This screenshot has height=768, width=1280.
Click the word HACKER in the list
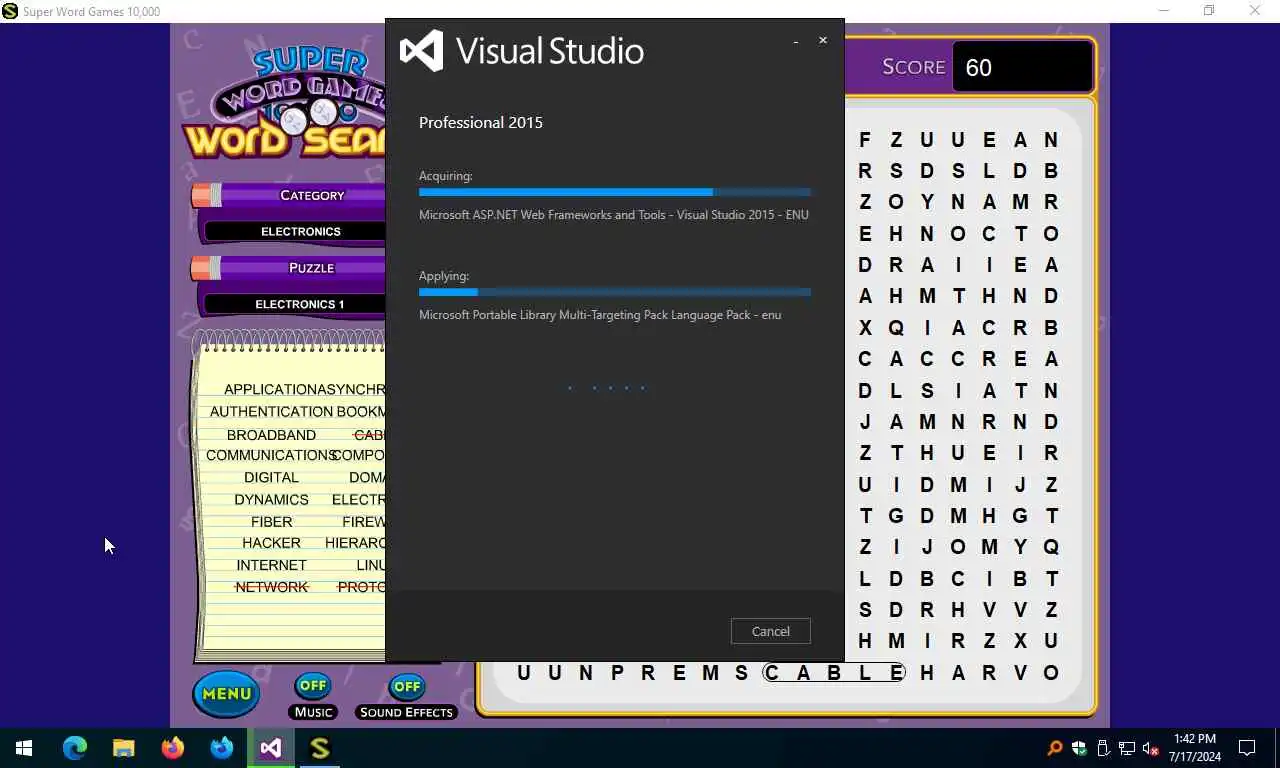271,543
